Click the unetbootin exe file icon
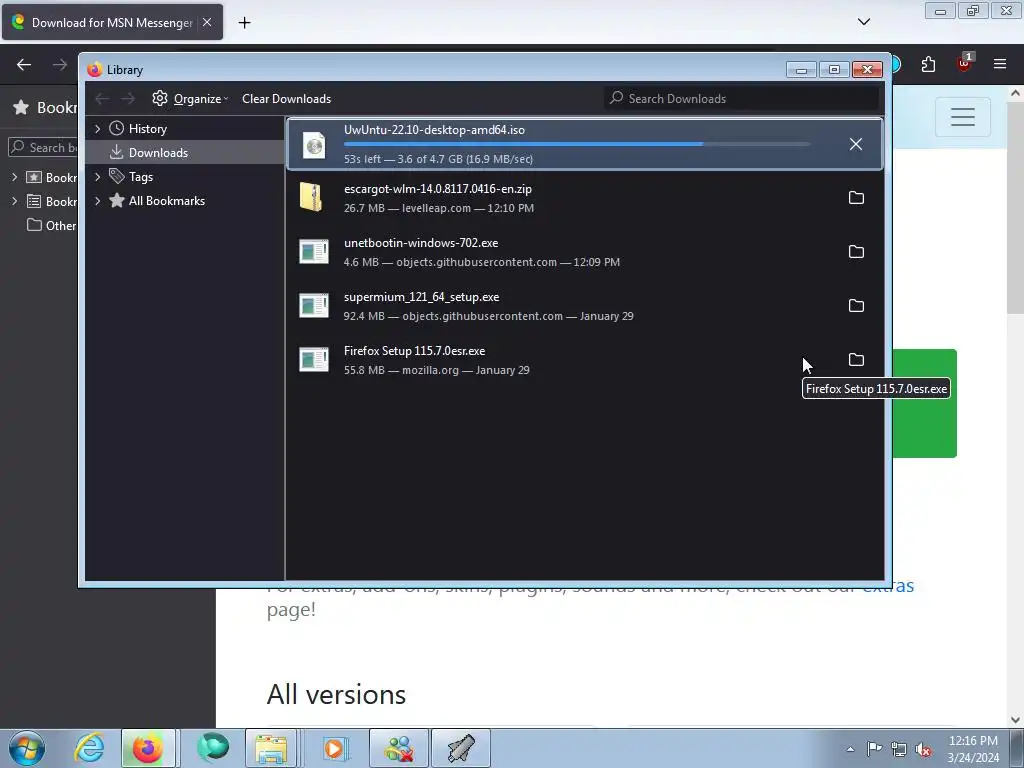Image resolution: width=1024 pixels, height=768 pixels. point(314,251)
